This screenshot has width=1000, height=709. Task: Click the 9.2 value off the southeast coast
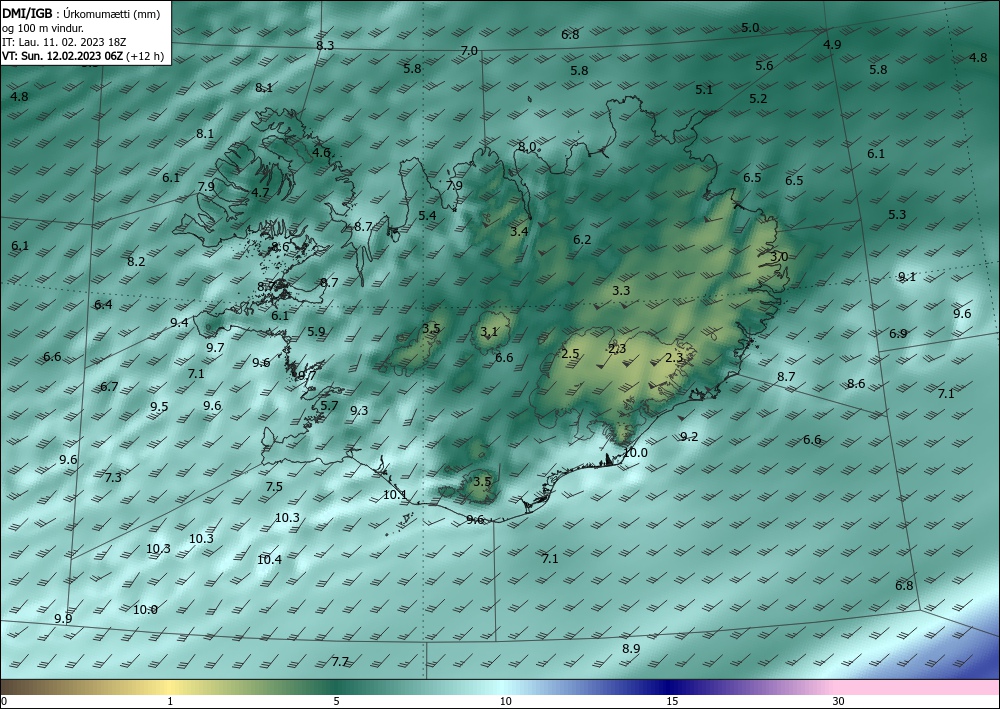point(689,437)
